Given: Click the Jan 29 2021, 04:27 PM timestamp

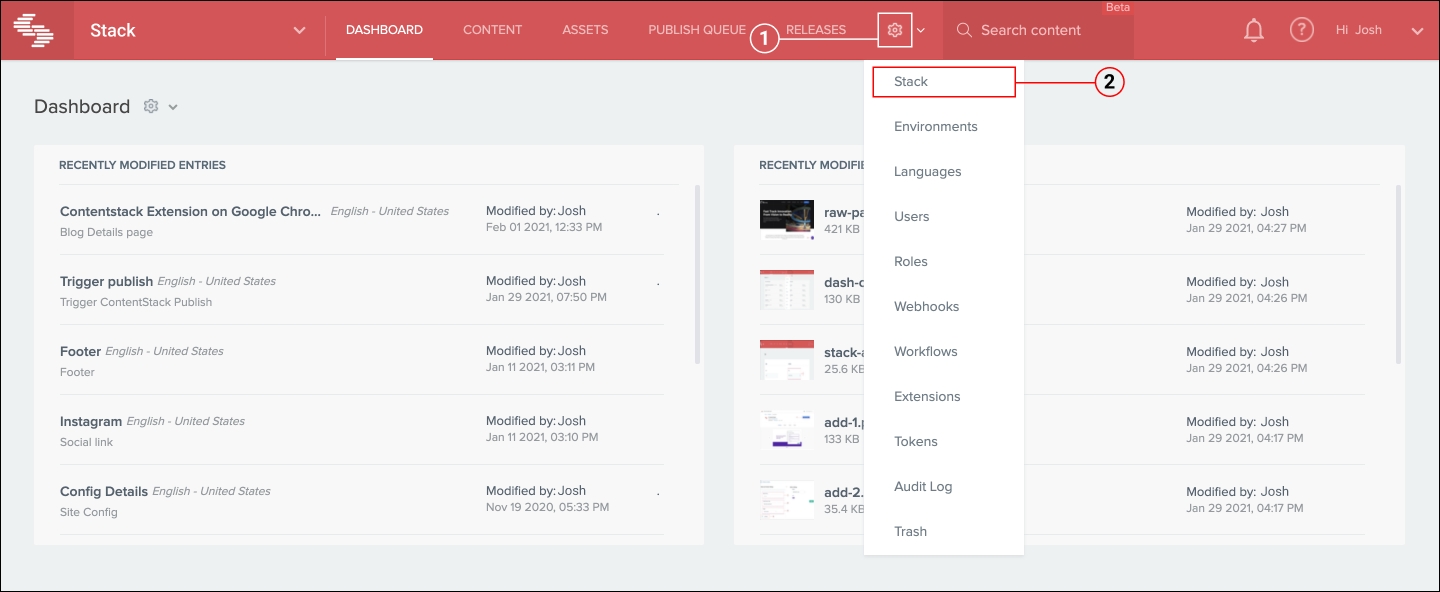Looking at the screenshot, I should click(1246, 228).
